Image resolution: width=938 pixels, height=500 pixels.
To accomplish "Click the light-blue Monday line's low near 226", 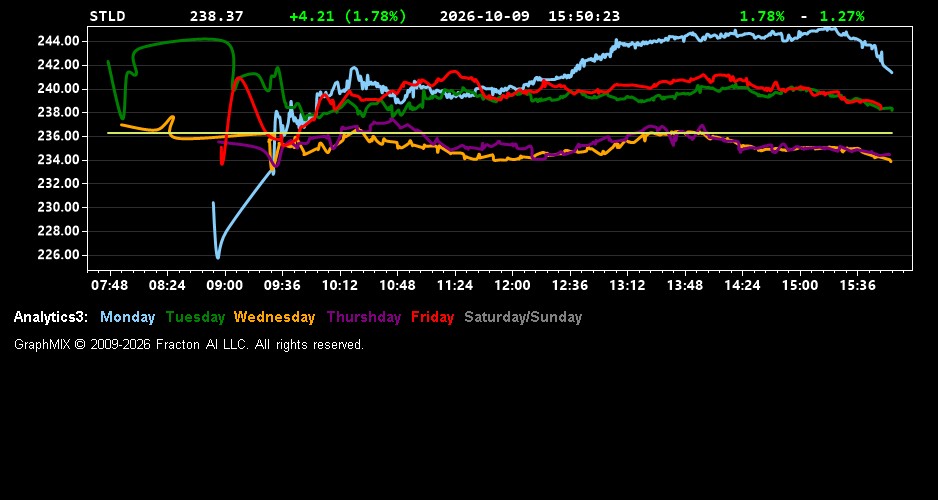I will pyautogui.click(x=218, y=257).
